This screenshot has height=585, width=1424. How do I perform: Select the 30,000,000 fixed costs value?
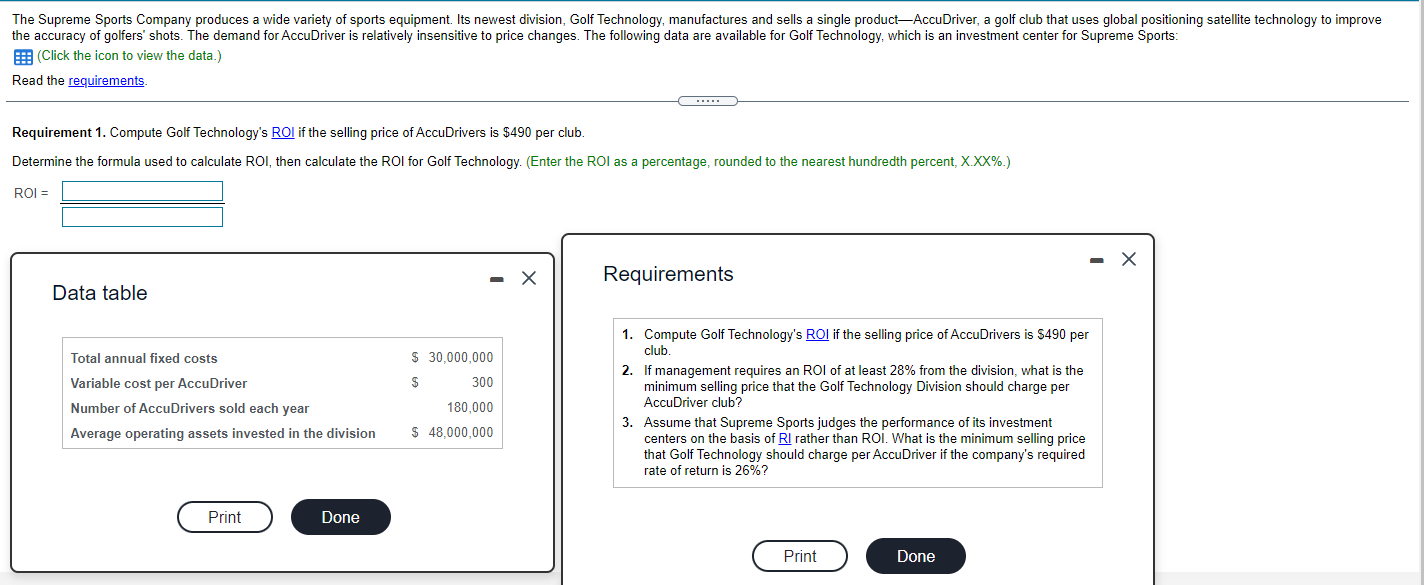tap(461, 358)
